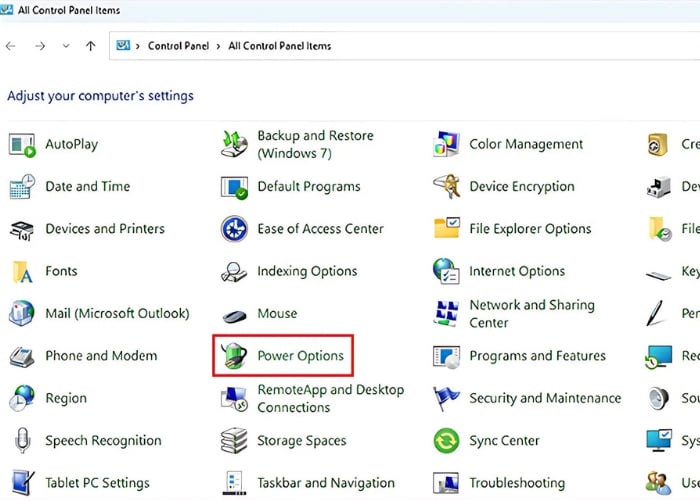700x500 pixels.
Task: Click the Color Management icon
Action: (446, 144)
